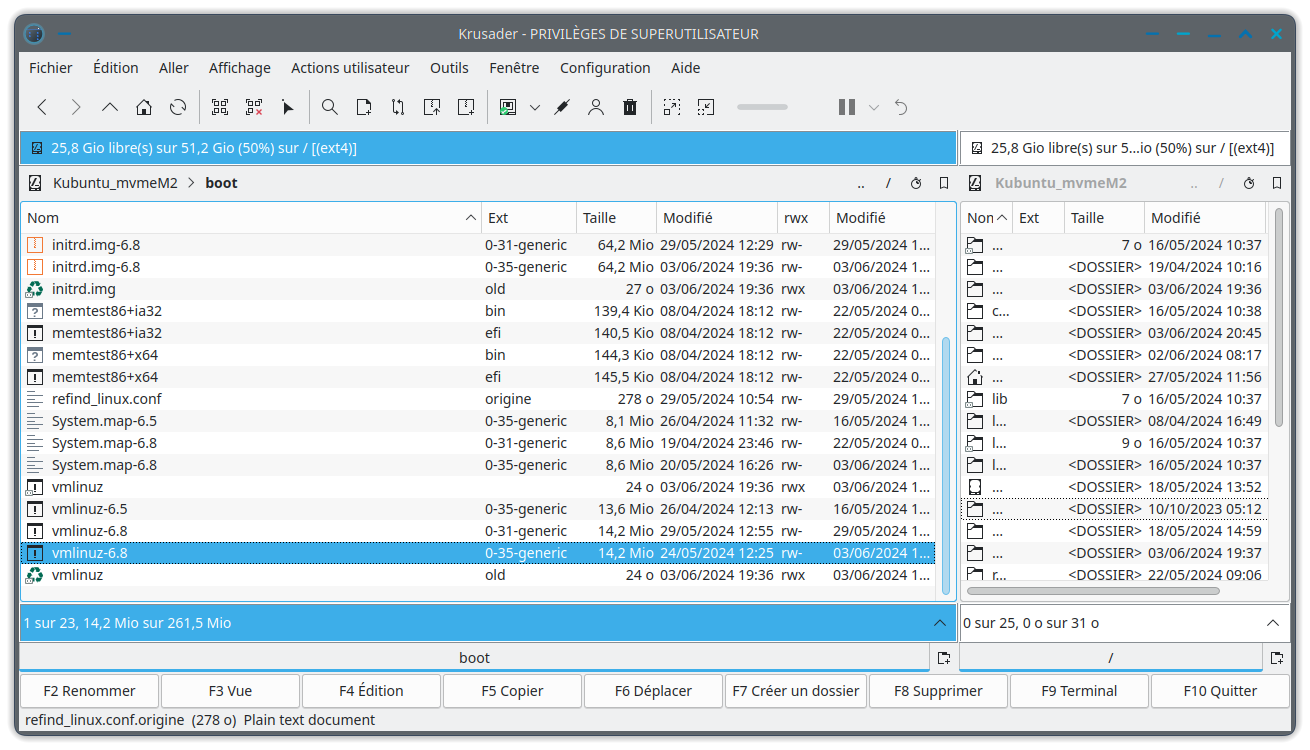
Task: Click the Krusader app icon in title bar
Action: (x=34, y=34)
